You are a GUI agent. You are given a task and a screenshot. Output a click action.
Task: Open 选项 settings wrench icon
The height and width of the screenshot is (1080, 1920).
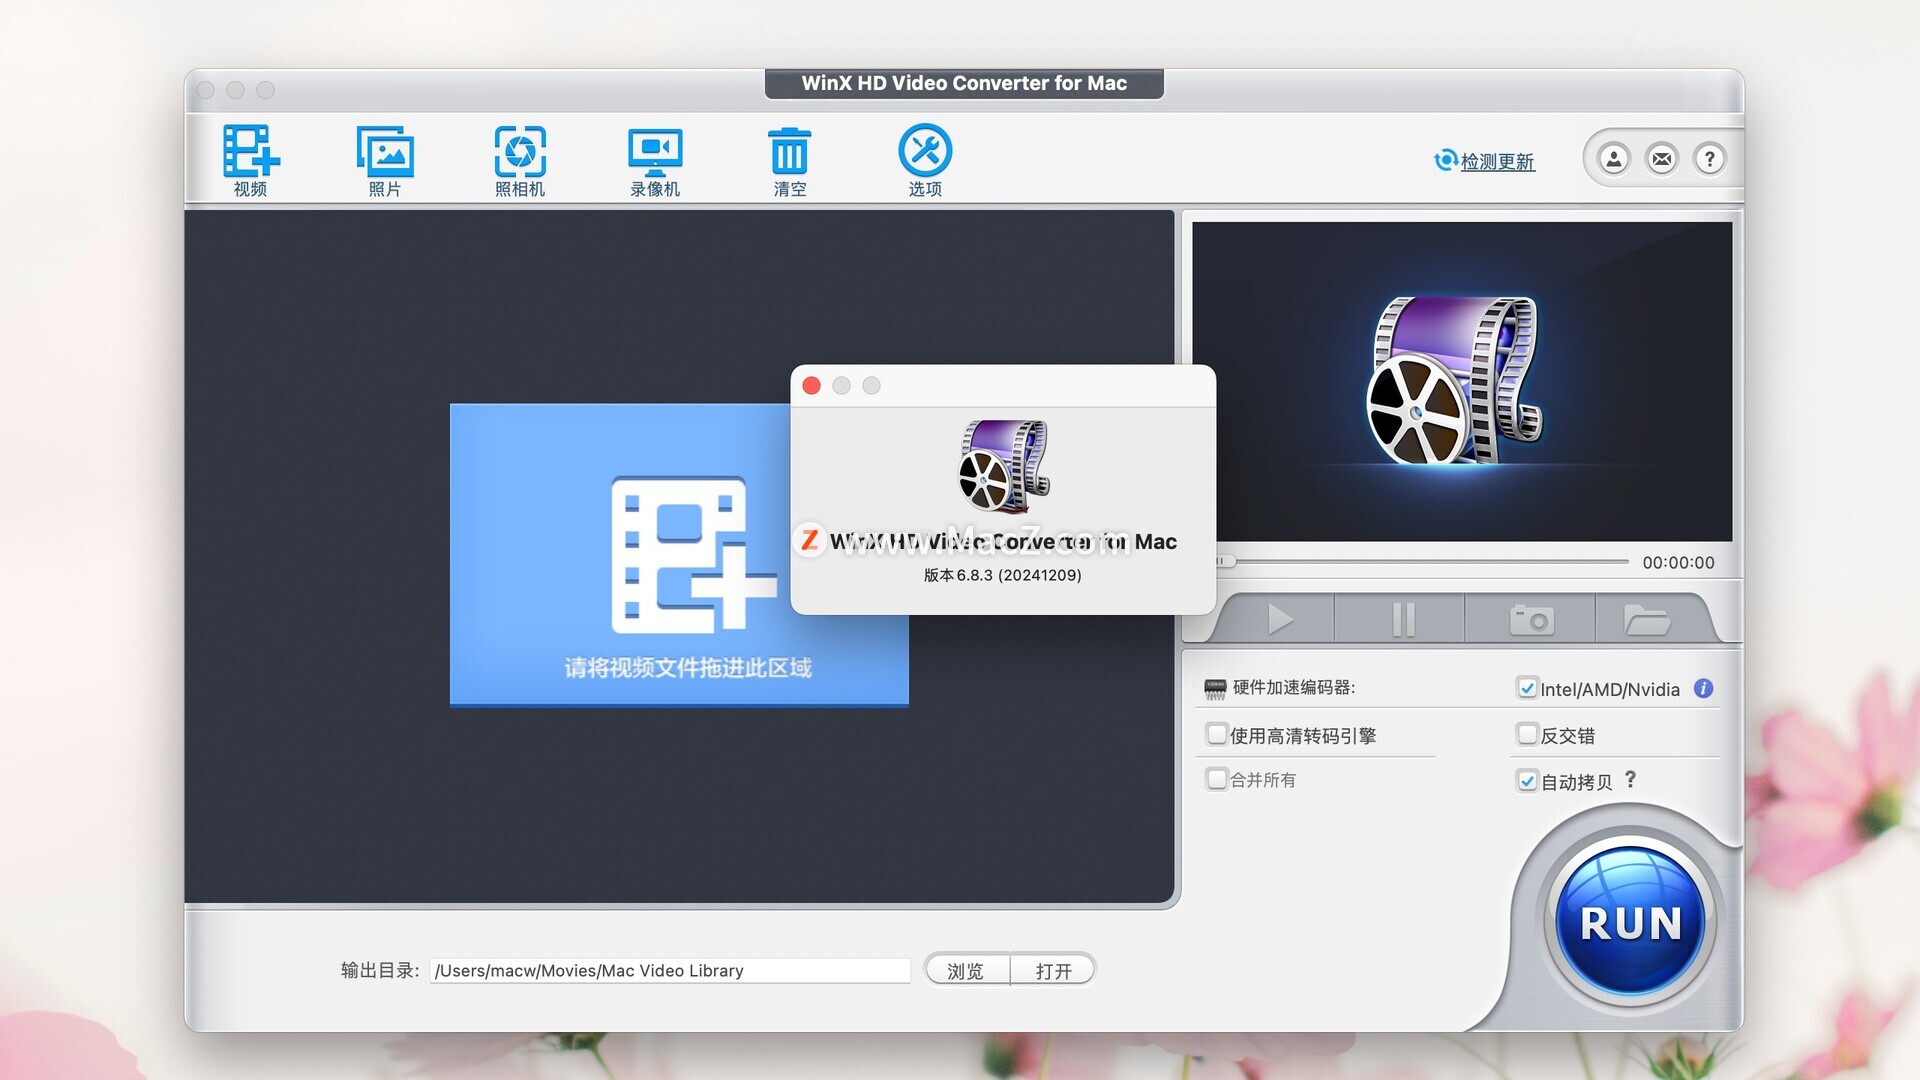pyautogui.click(x=925, y=160)
